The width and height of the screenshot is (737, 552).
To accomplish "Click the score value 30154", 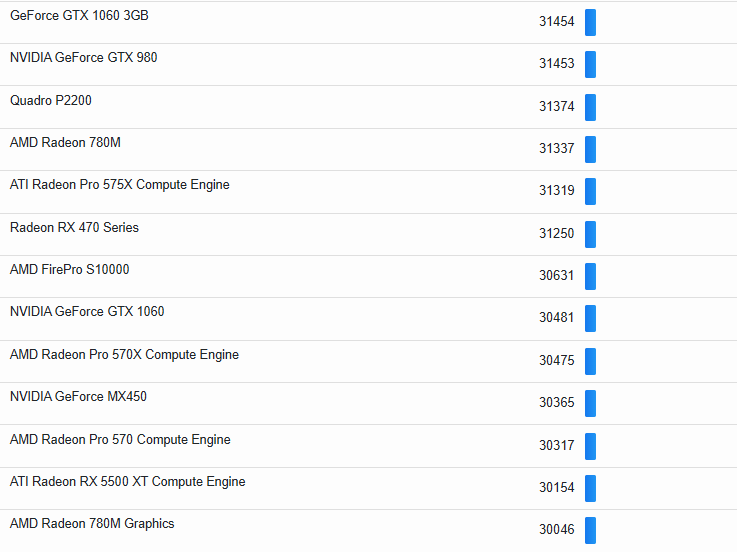I will click(556, 488).
